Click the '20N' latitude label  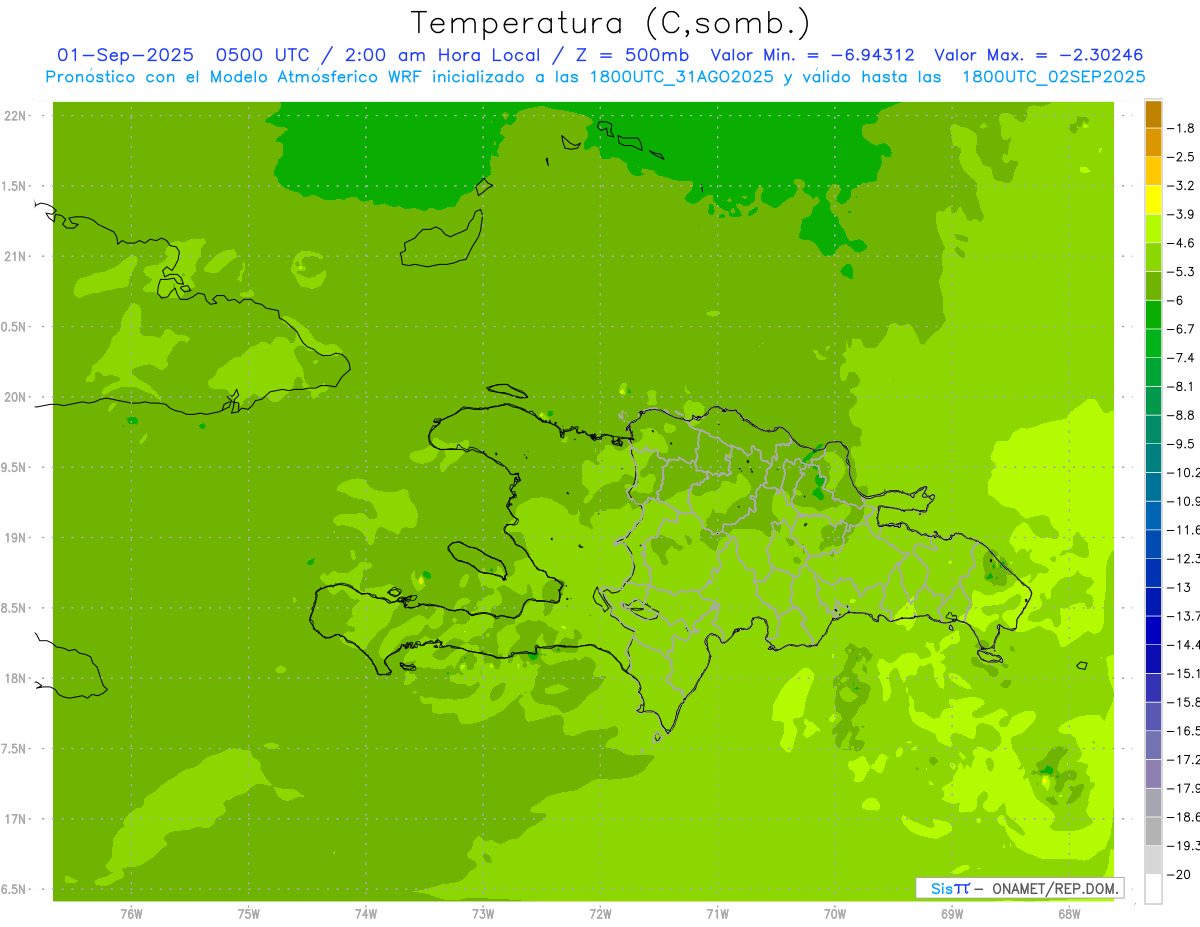14,397
